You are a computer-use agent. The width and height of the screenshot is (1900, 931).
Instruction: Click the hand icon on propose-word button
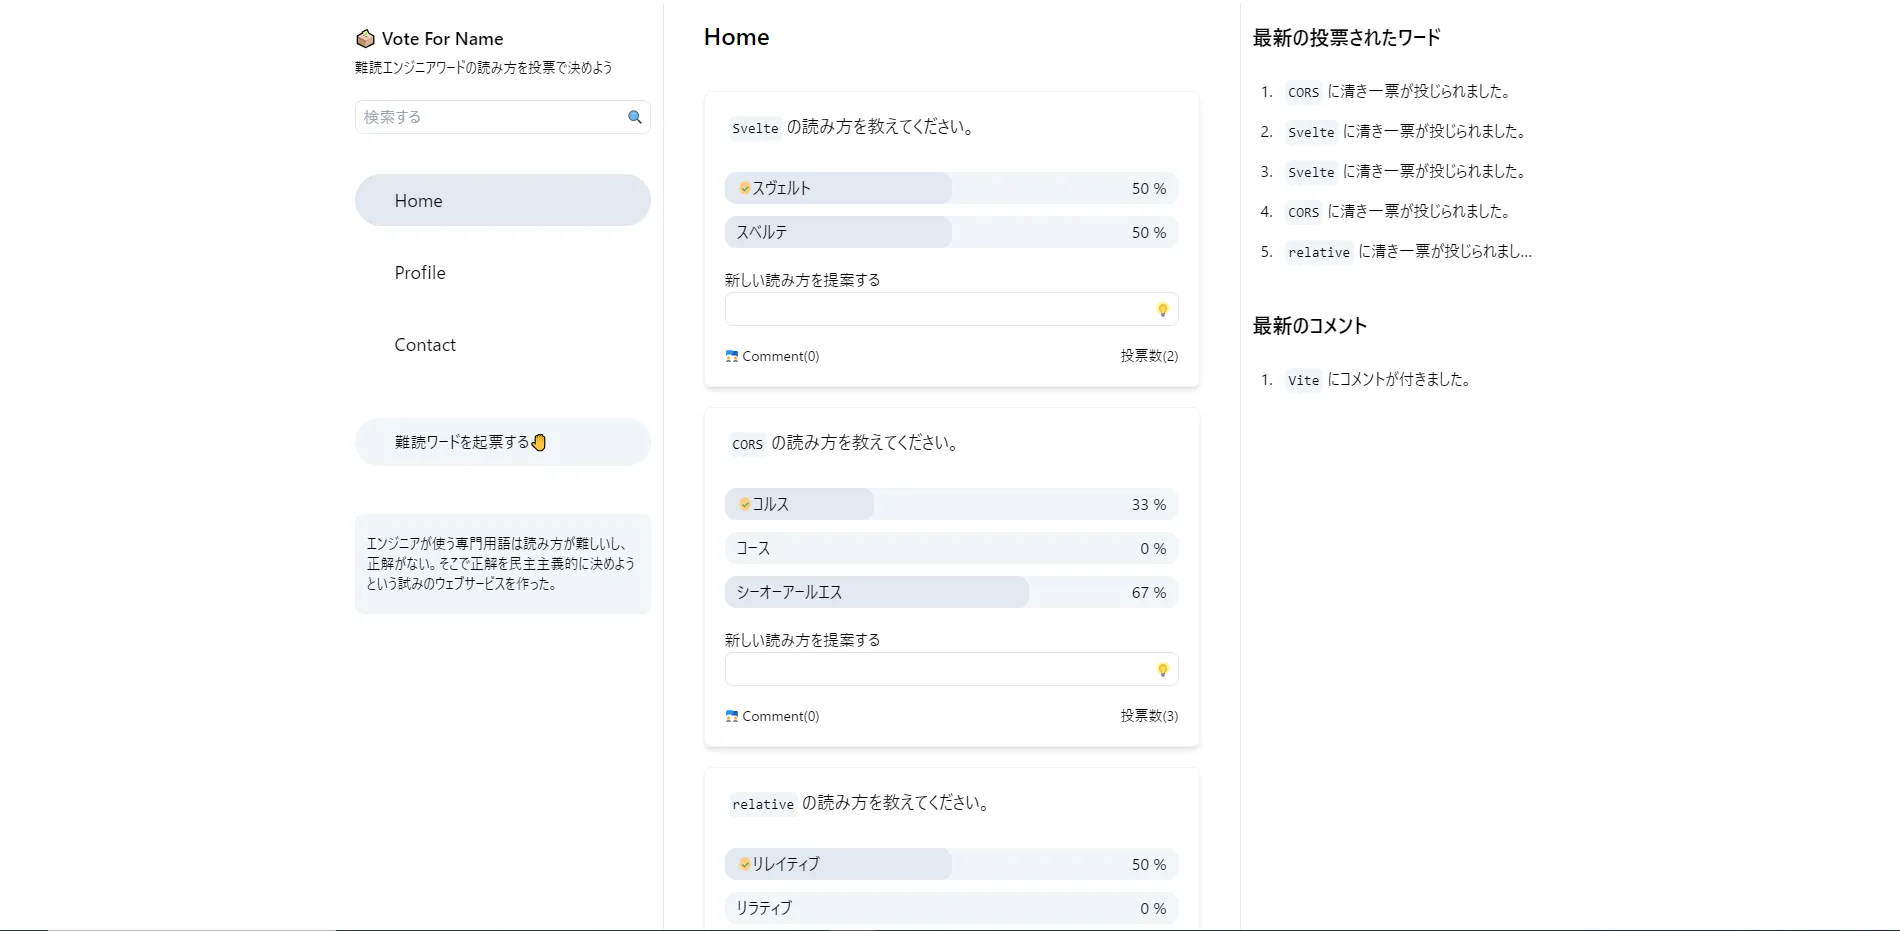[x=539, y=442]
